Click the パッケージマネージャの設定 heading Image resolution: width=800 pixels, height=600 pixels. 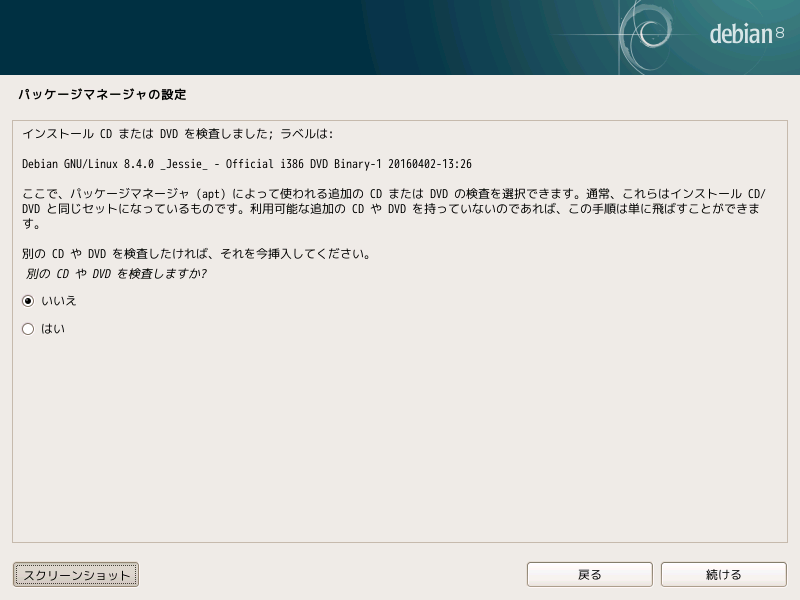pos(102,95)
